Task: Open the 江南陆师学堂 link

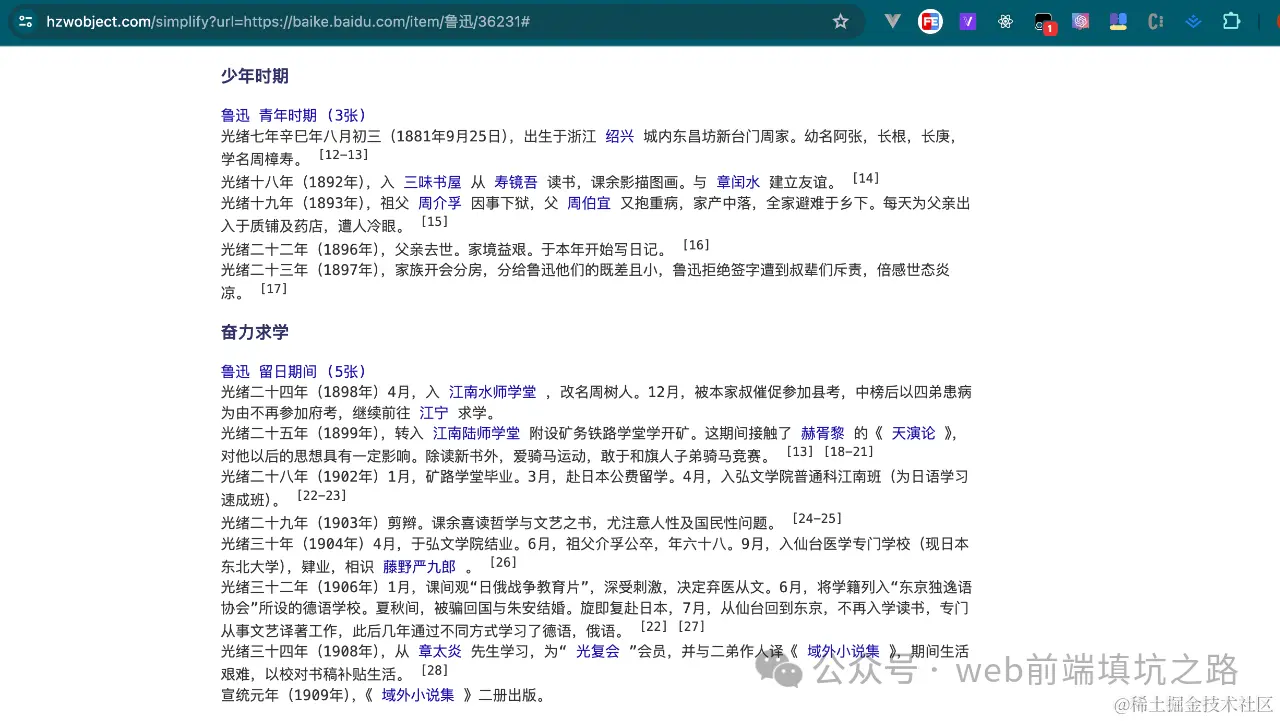Action: [476, 433]
